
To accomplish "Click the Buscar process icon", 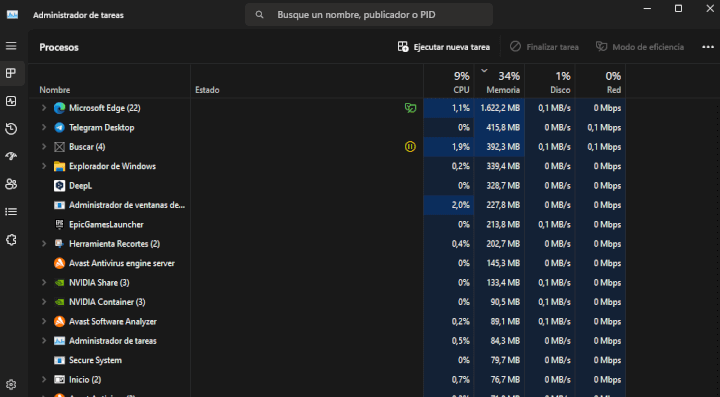I will tap(59, 147).
